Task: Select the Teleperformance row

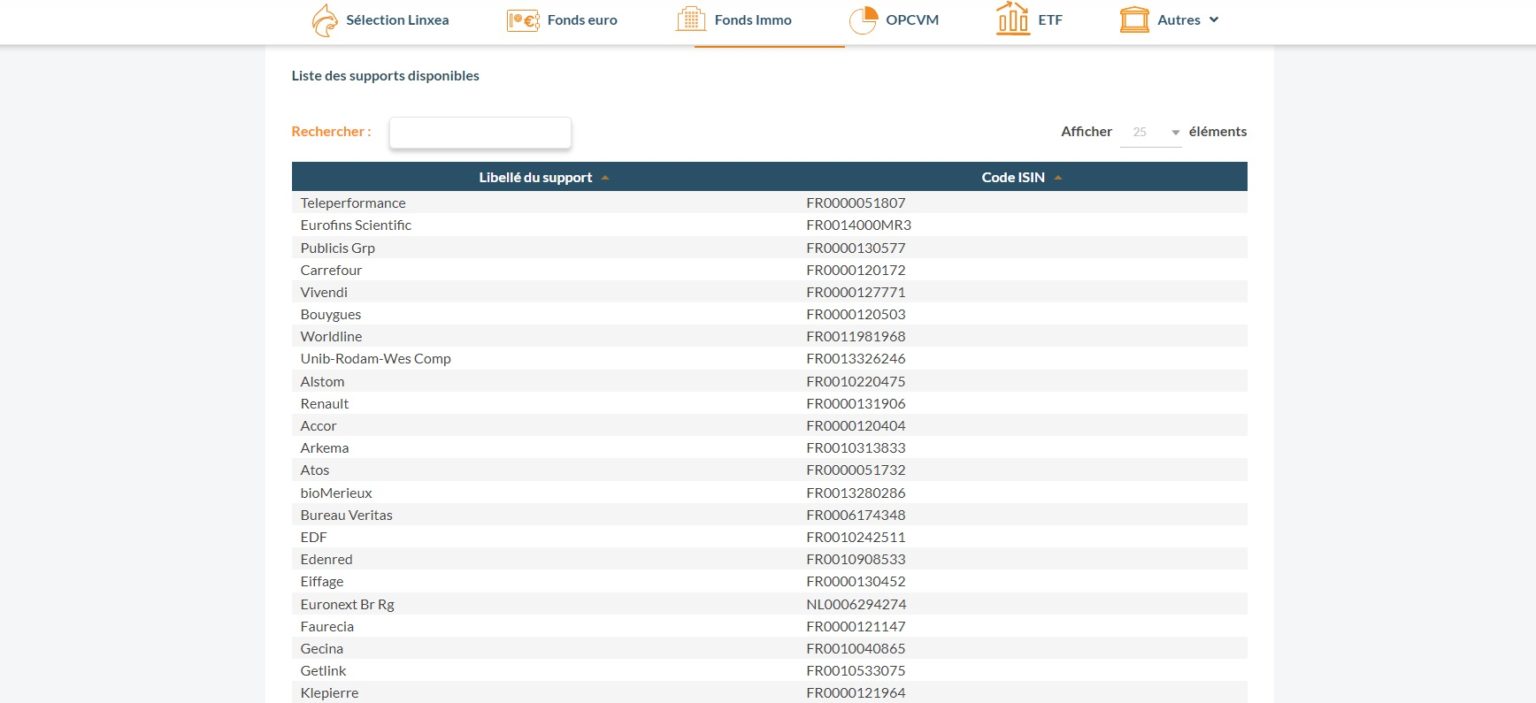Action: pos(353,203)
